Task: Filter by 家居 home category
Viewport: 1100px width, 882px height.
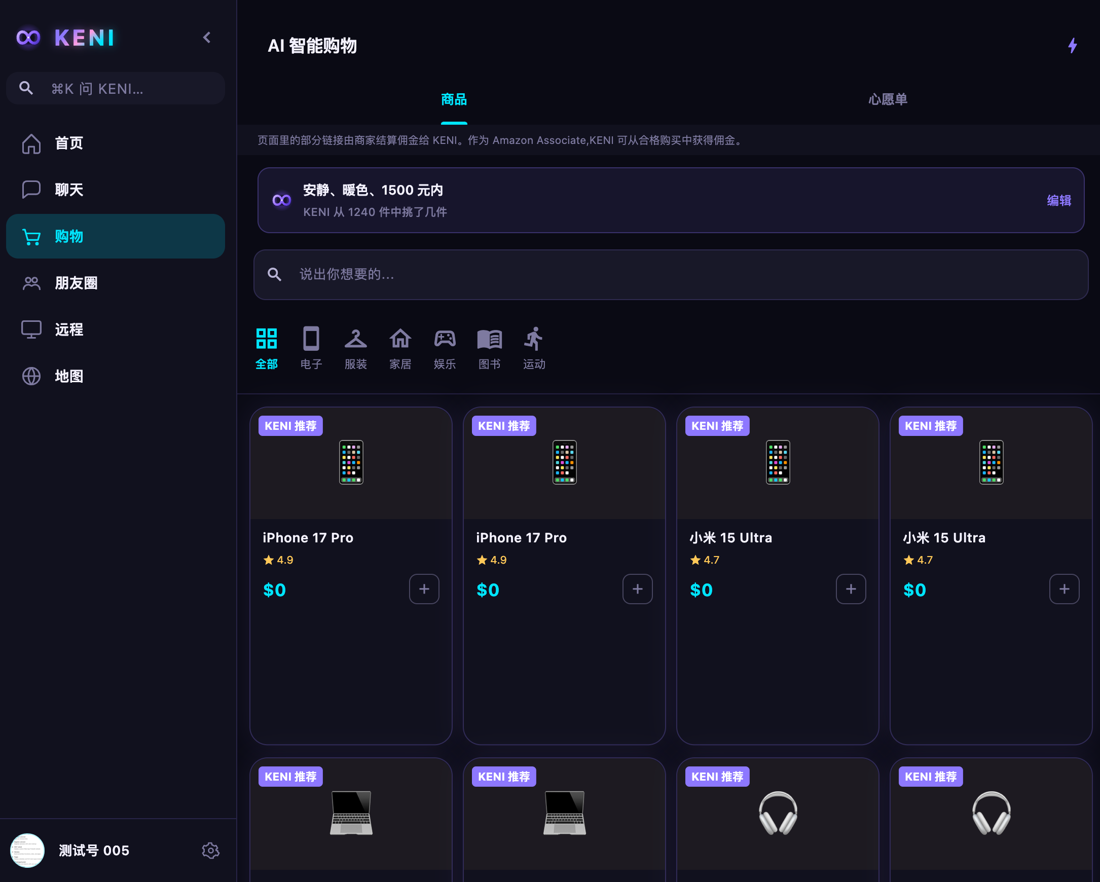Action: (x=400, y=348)
